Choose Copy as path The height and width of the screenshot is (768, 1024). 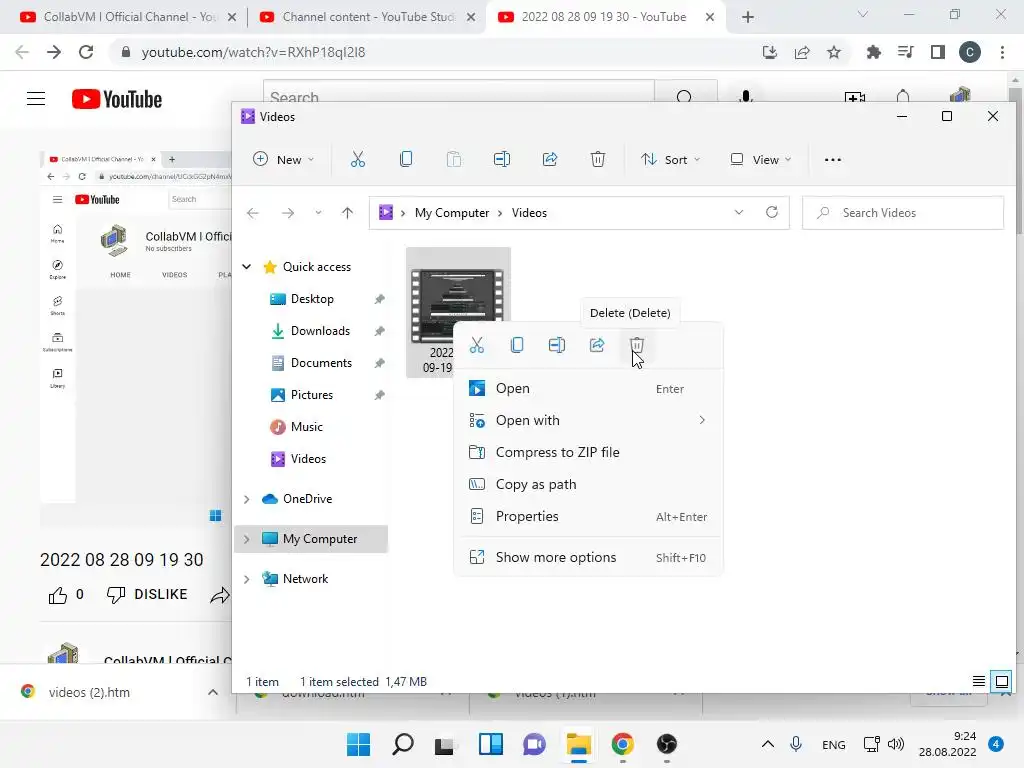click(588, 485)
